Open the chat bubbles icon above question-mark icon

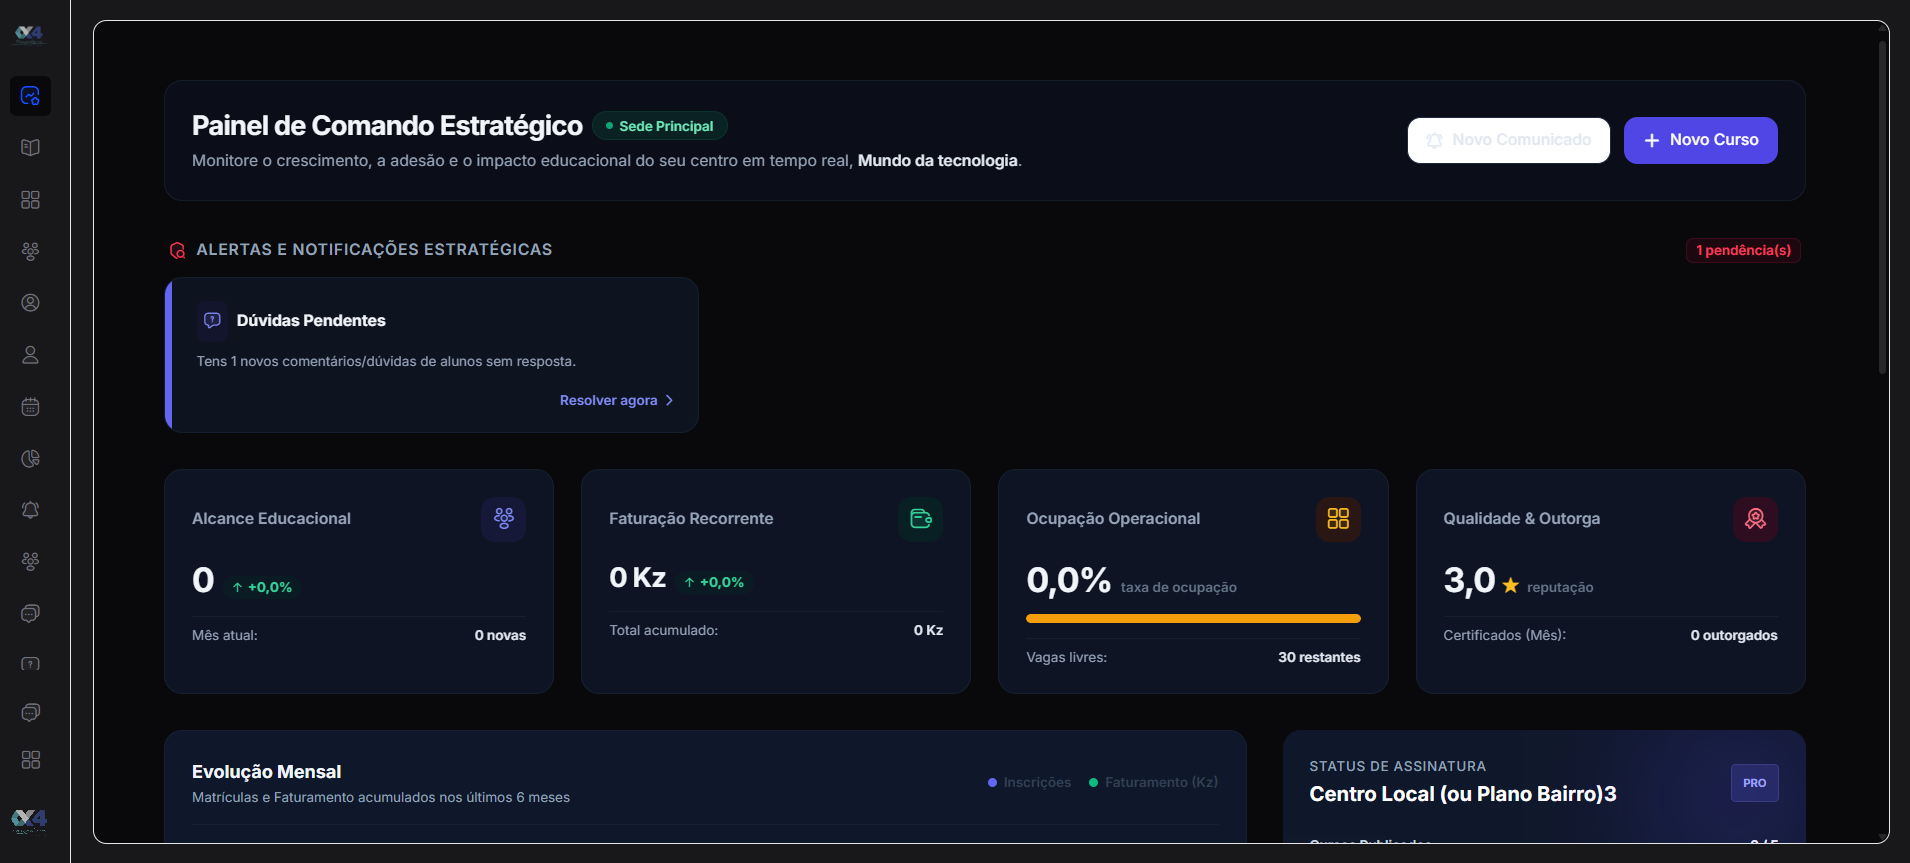pyautogui.click(x=30, y=613)
